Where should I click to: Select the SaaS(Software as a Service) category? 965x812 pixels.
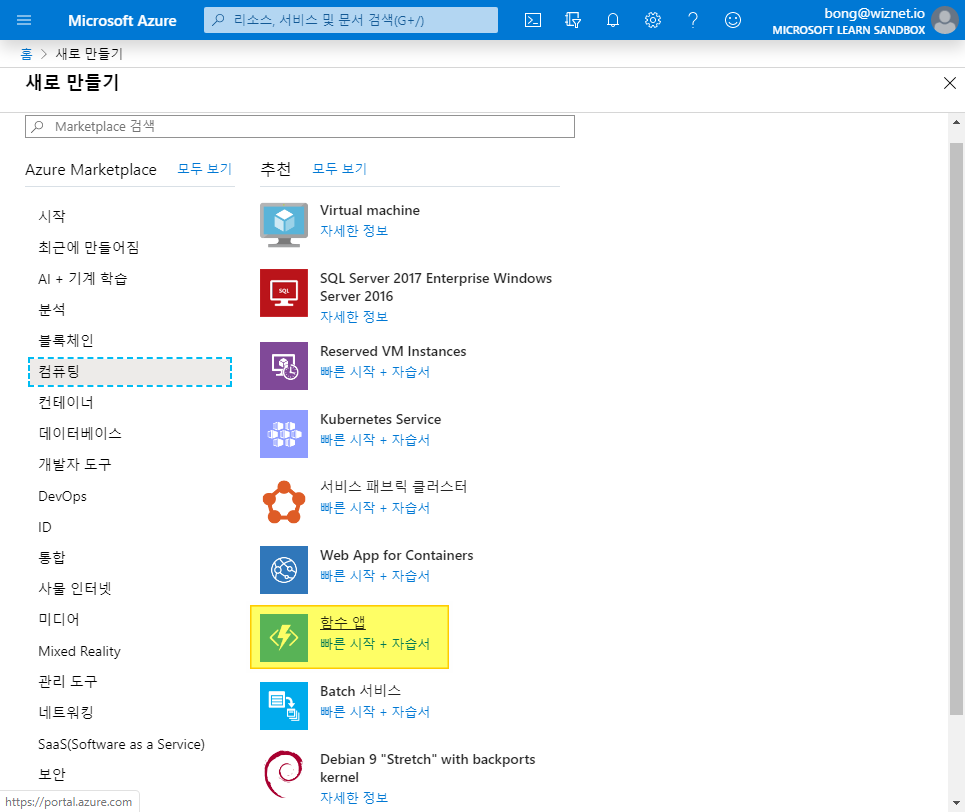(121, 744)
